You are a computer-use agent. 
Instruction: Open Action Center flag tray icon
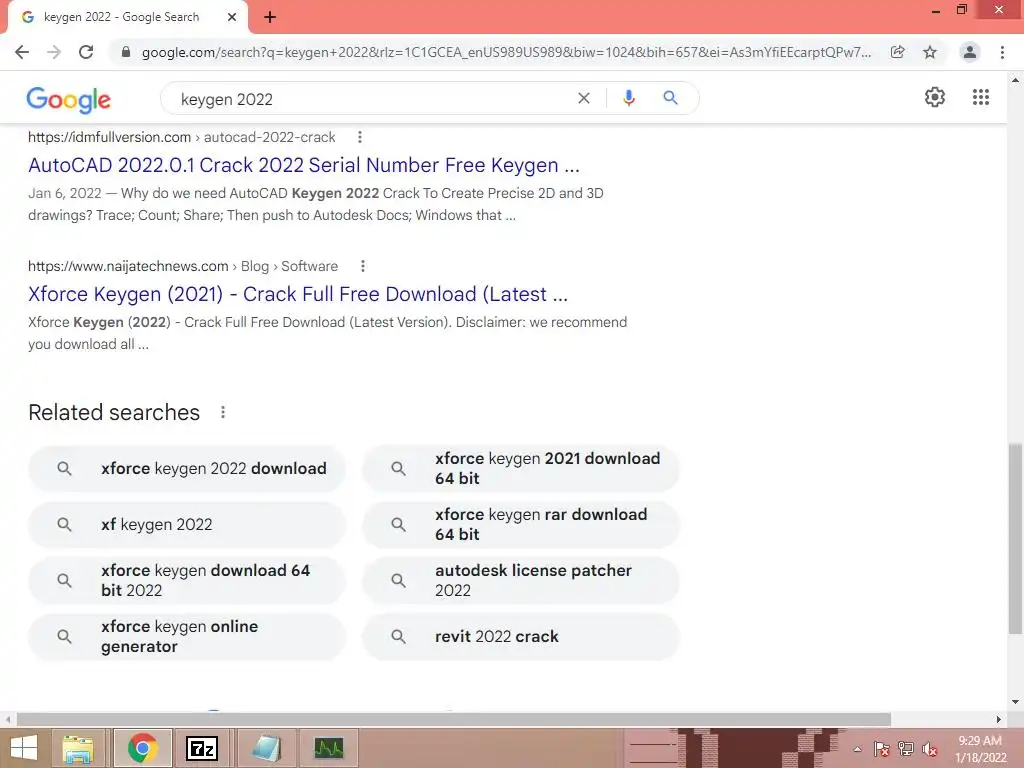click(882, 749)
